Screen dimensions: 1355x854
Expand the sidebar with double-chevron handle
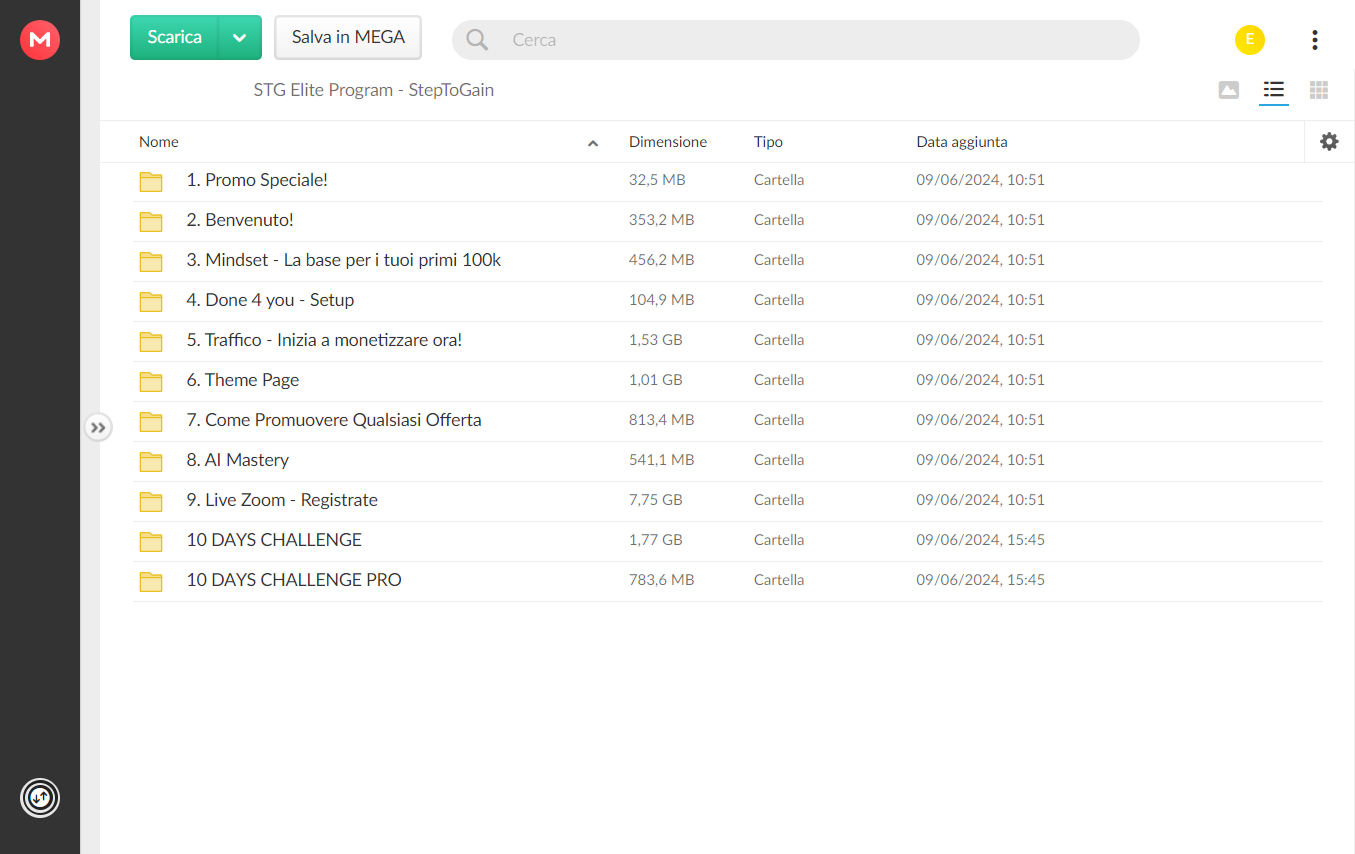[97, 428]
